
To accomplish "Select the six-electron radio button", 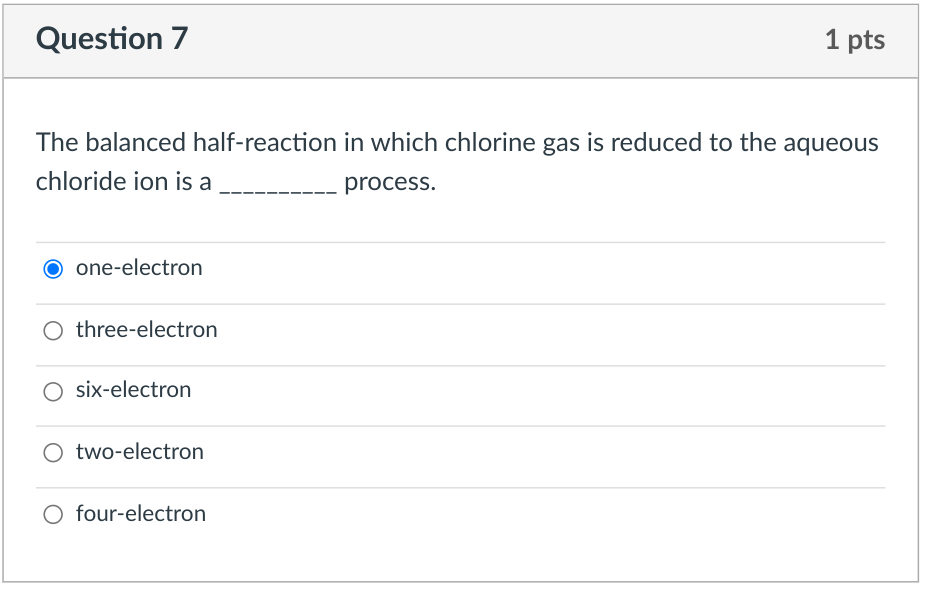I will click(x=53, y=391).
